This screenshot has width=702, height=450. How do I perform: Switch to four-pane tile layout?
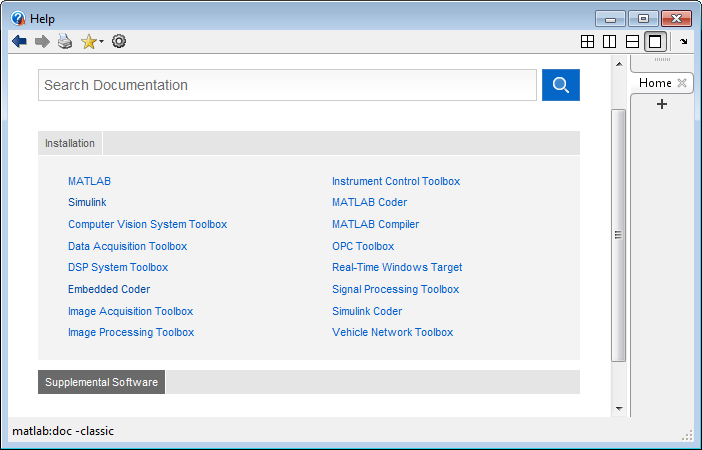coord(588,42)
